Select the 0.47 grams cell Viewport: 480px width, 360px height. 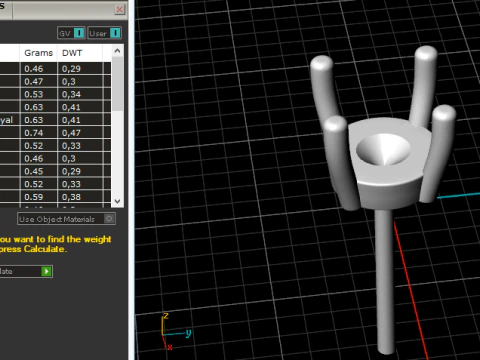coord(38,82)
